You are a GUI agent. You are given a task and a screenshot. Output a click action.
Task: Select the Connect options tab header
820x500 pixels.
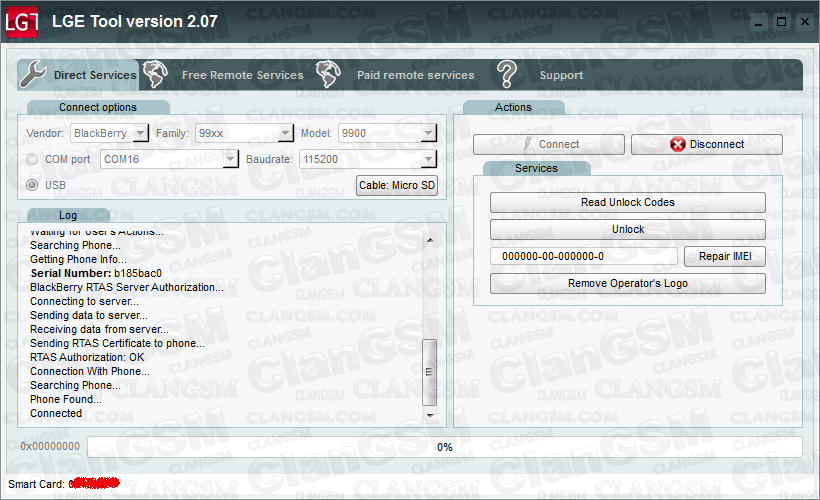coord(98,107)
